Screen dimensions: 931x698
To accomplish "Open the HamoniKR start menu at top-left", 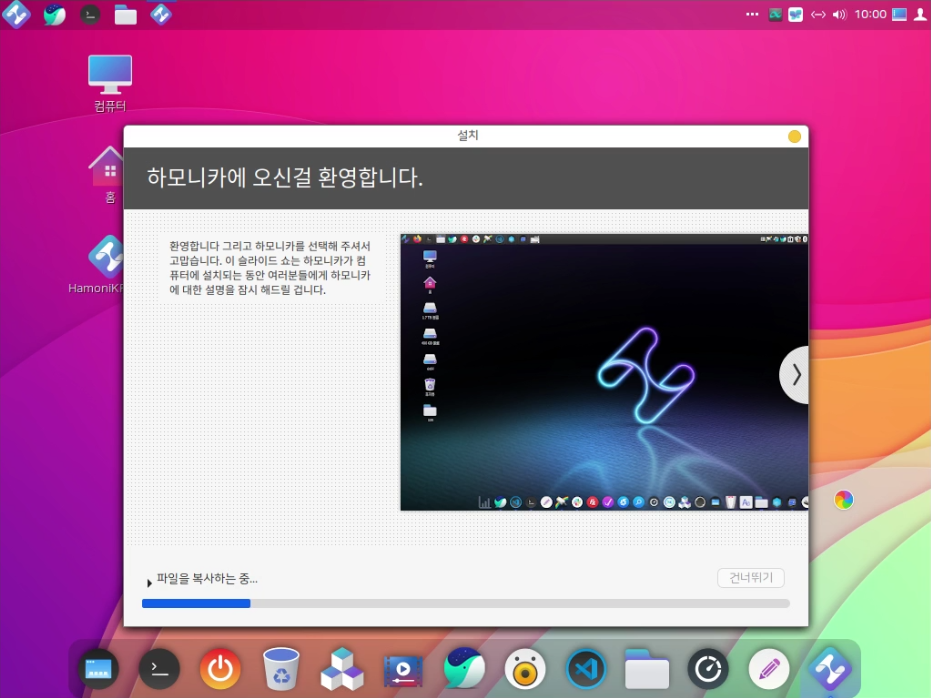I will click(x=17, y=14).
